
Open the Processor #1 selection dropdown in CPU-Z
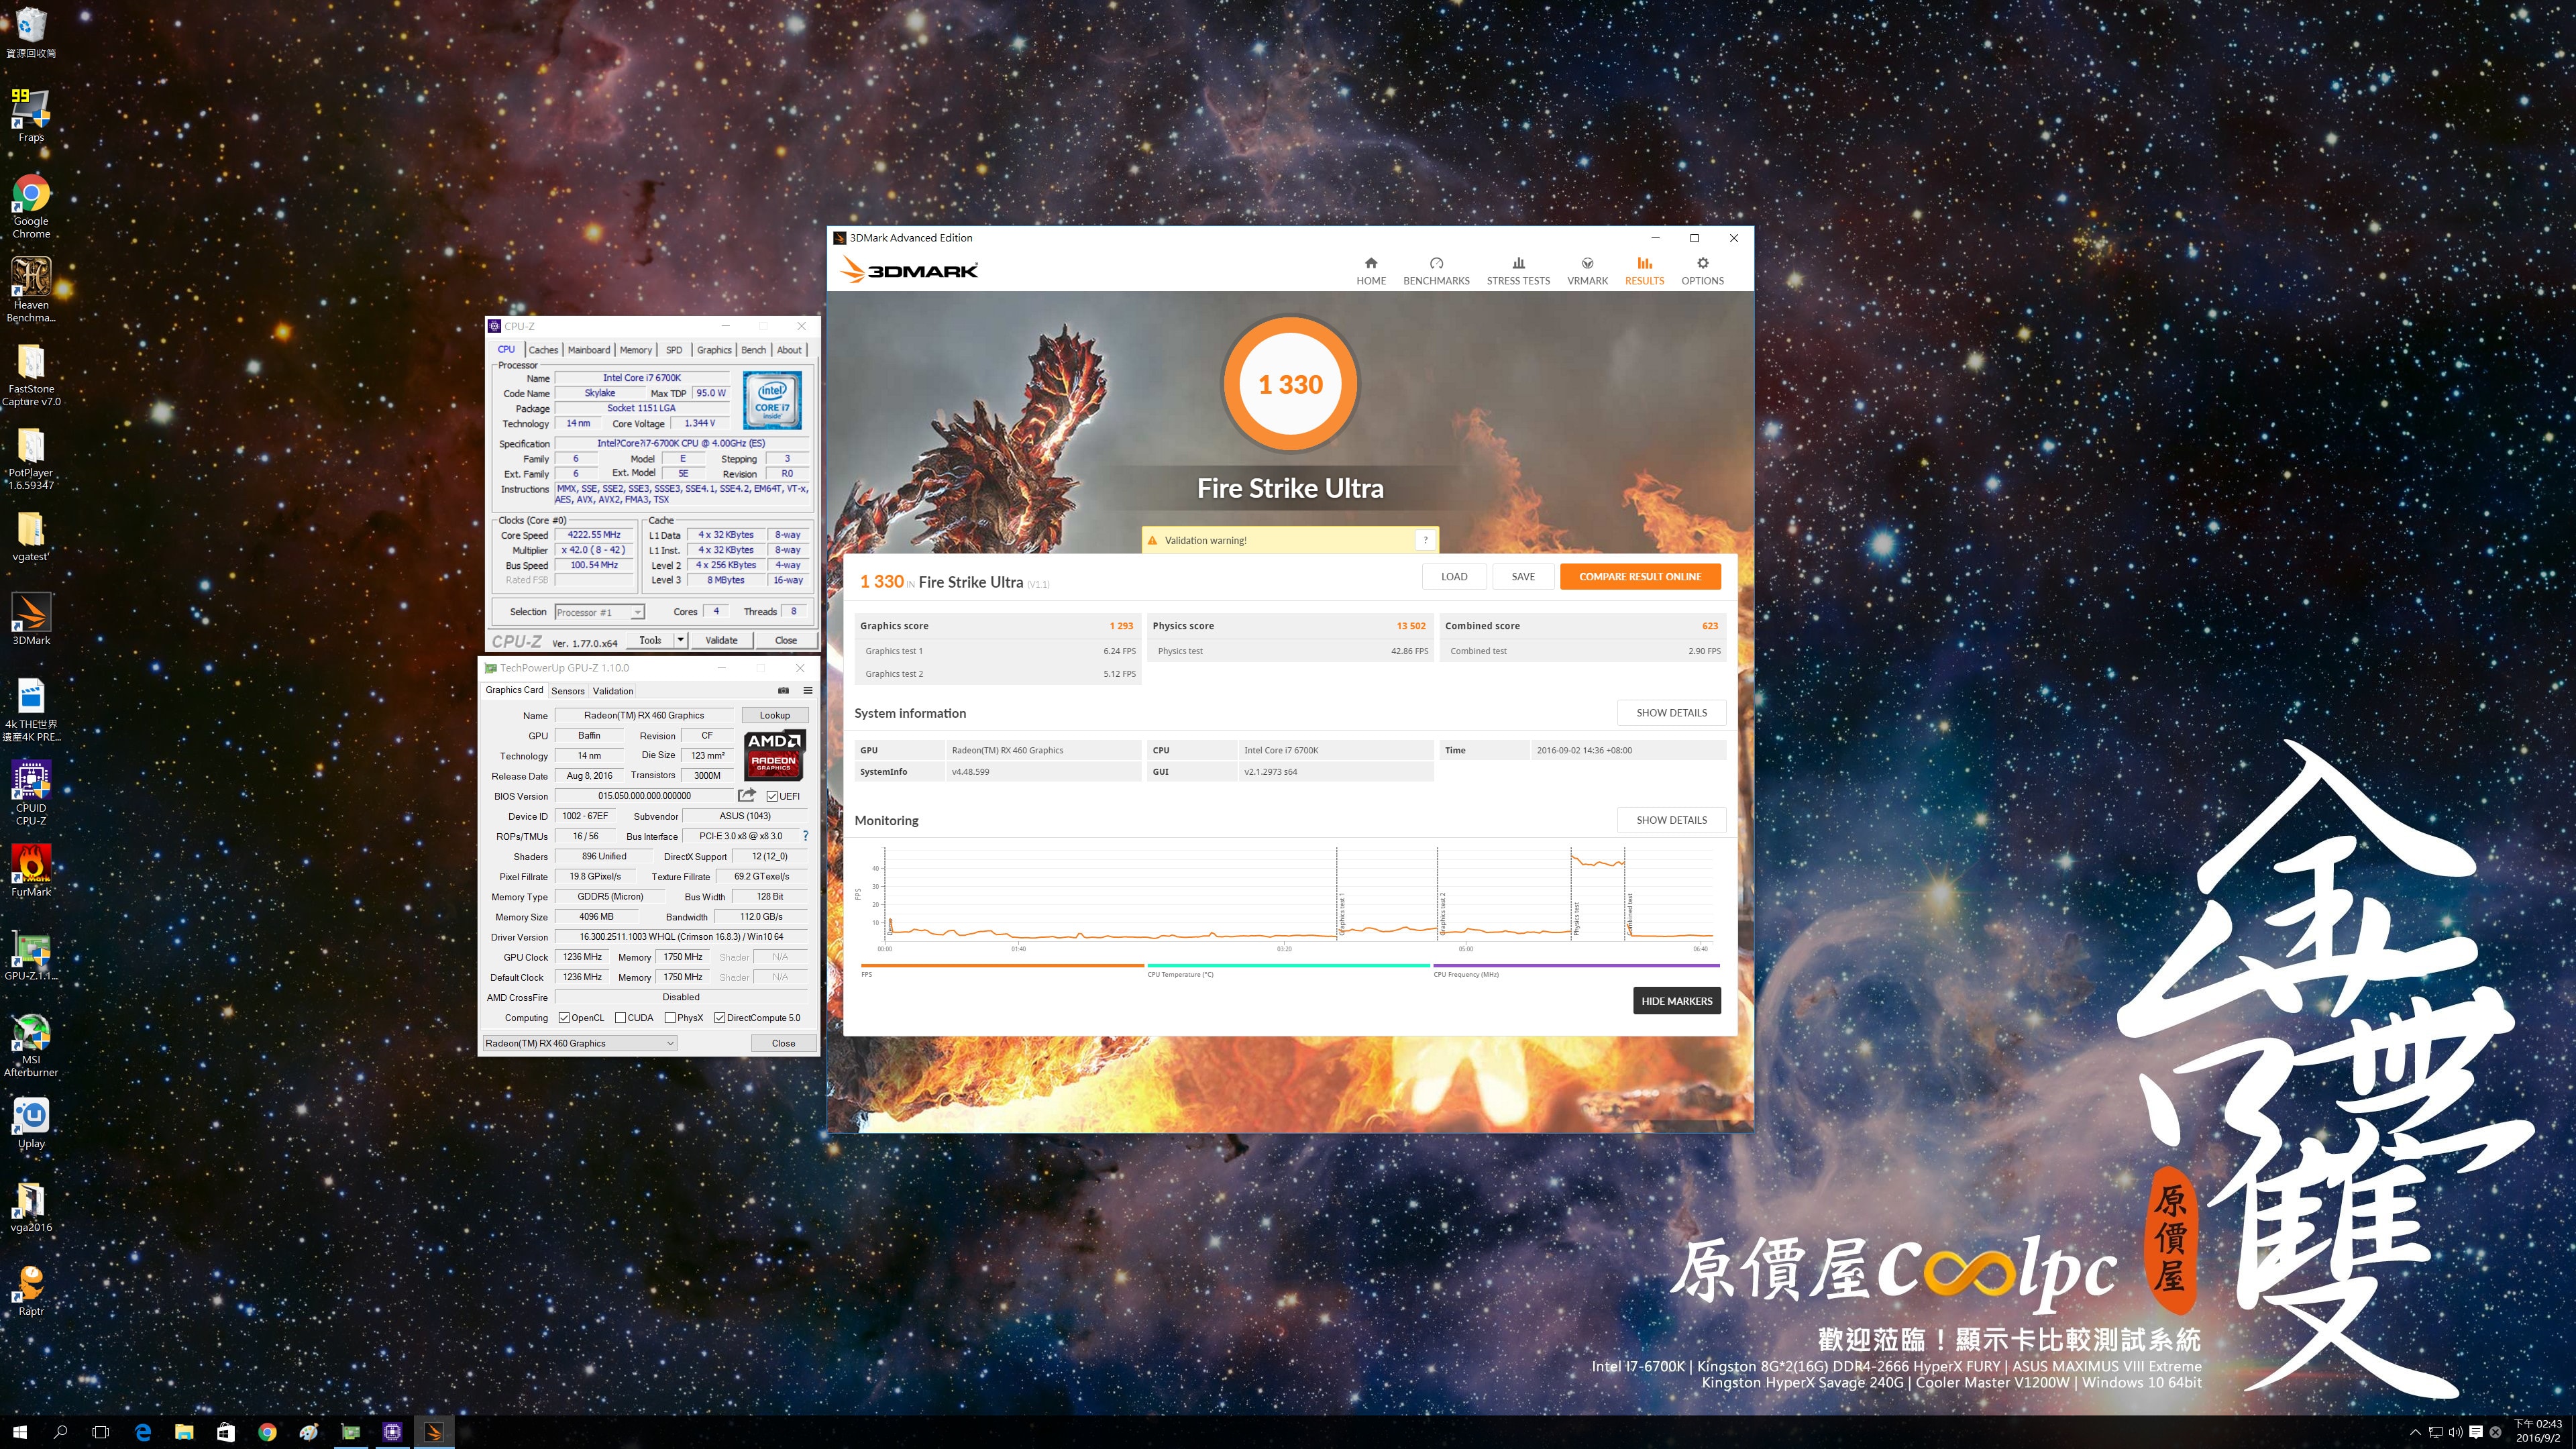click(599, 612)
